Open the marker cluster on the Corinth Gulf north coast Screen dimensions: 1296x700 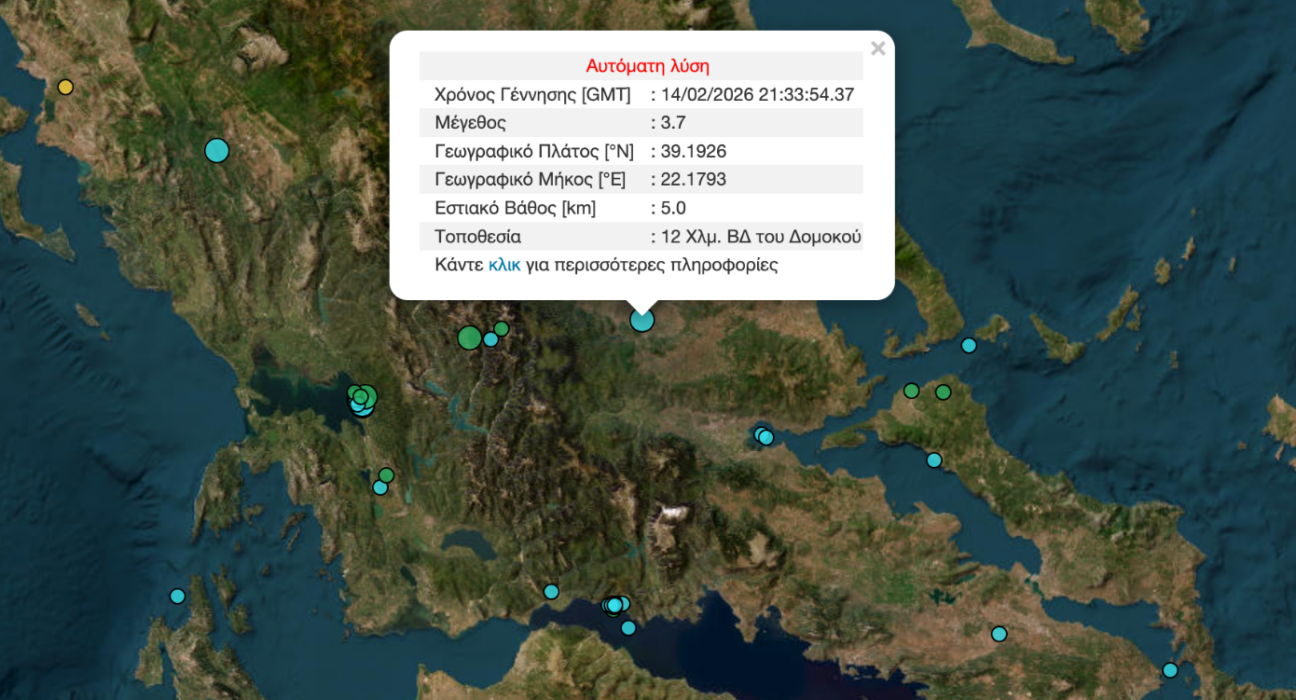(616, 605)
